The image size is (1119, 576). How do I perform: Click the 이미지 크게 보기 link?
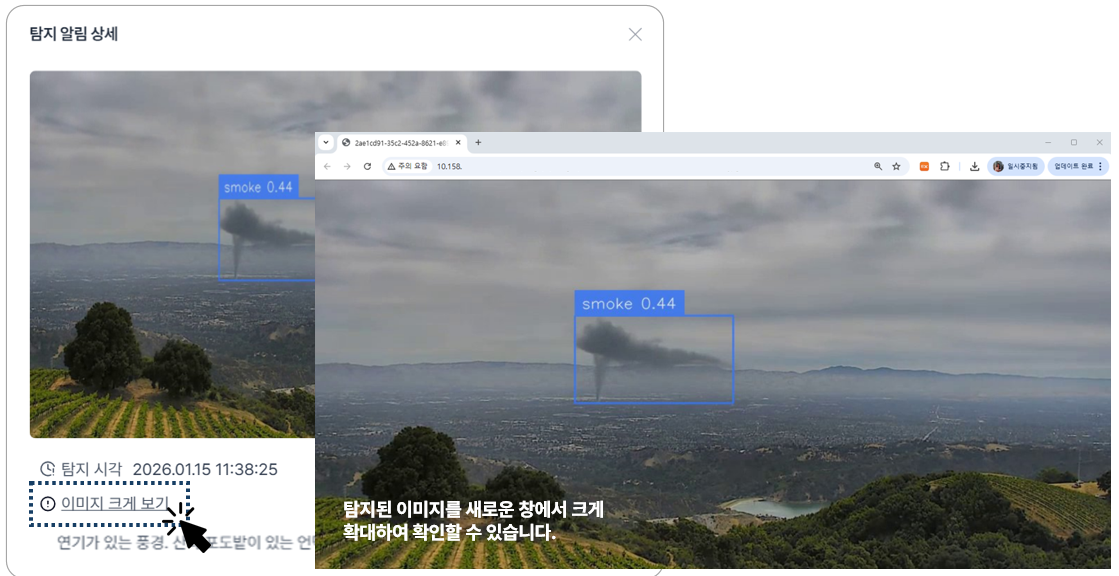(114, 503)
